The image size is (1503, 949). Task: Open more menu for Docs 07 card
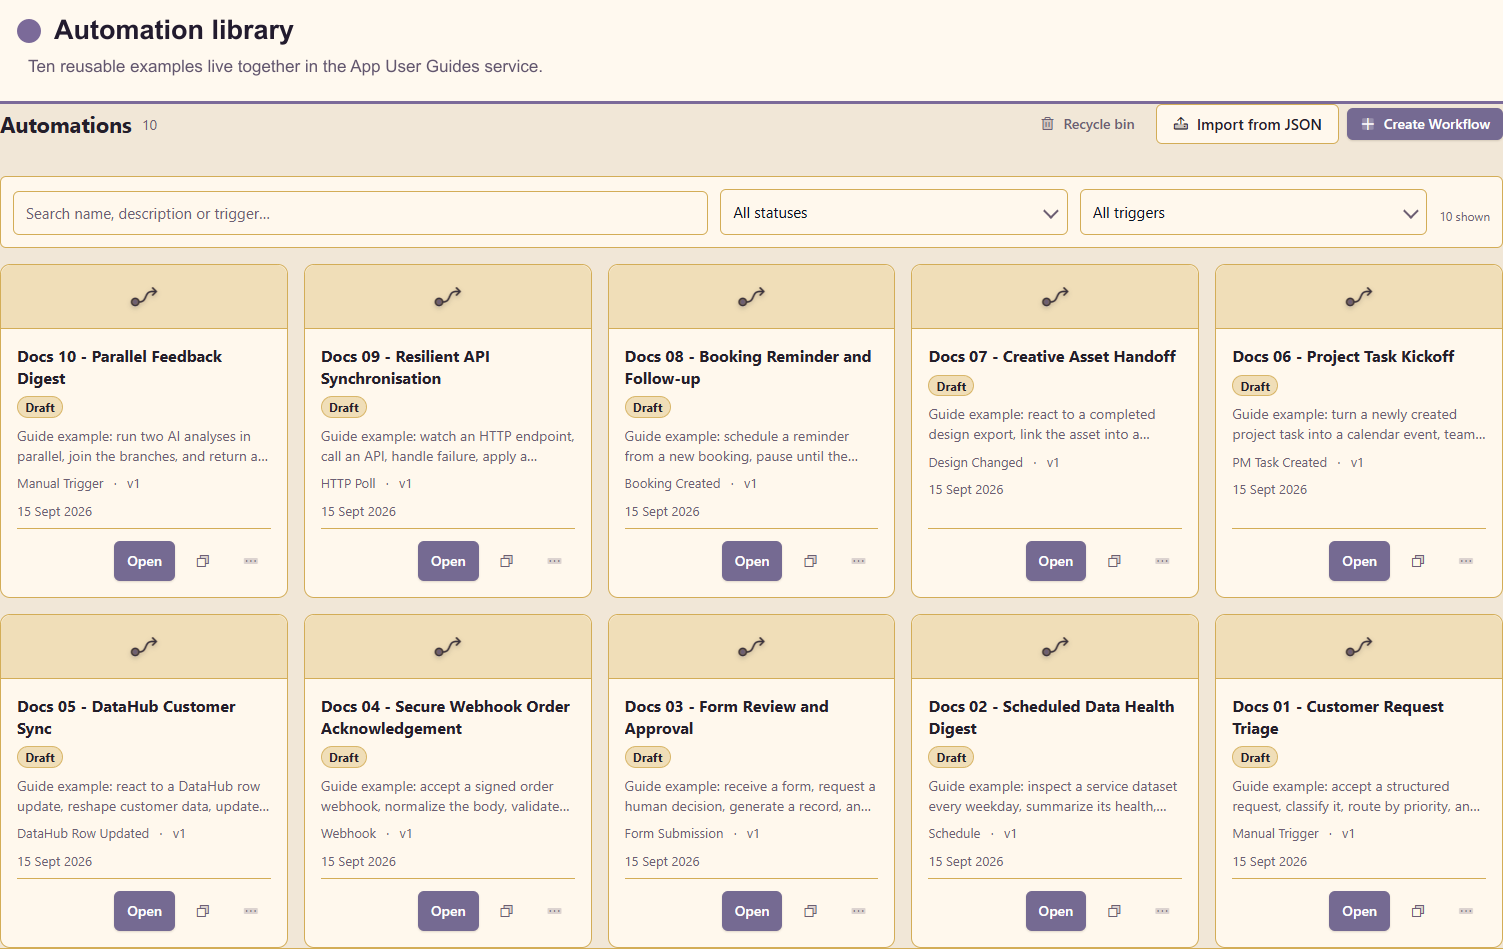[1162, 561]
